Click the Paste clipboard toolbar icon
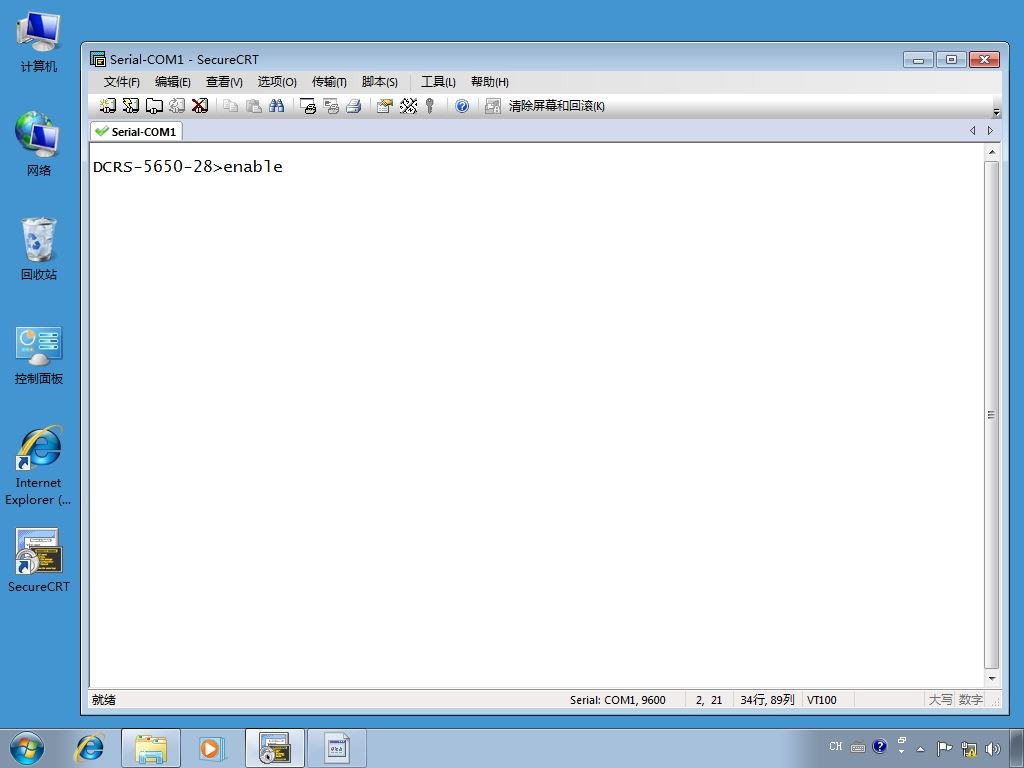Viewport: 1024px width, 768px height. (253, 106)
